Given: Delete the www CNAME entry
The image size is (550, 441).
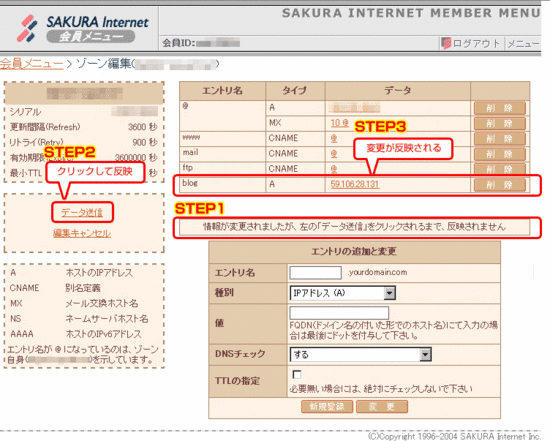Looking at the screenshot, I should 499,139.
